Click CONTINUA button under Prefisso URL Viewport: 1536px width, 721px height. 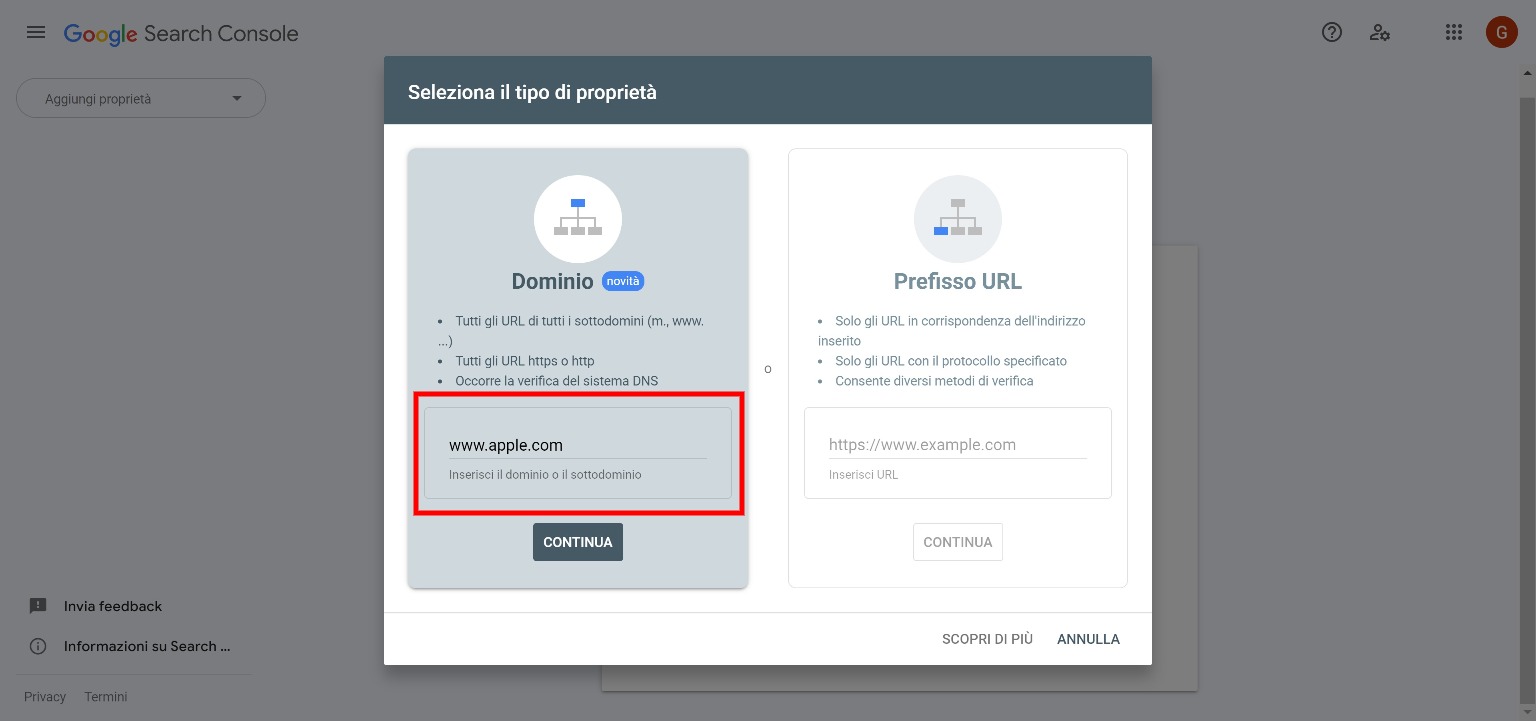tap(958, 542)
